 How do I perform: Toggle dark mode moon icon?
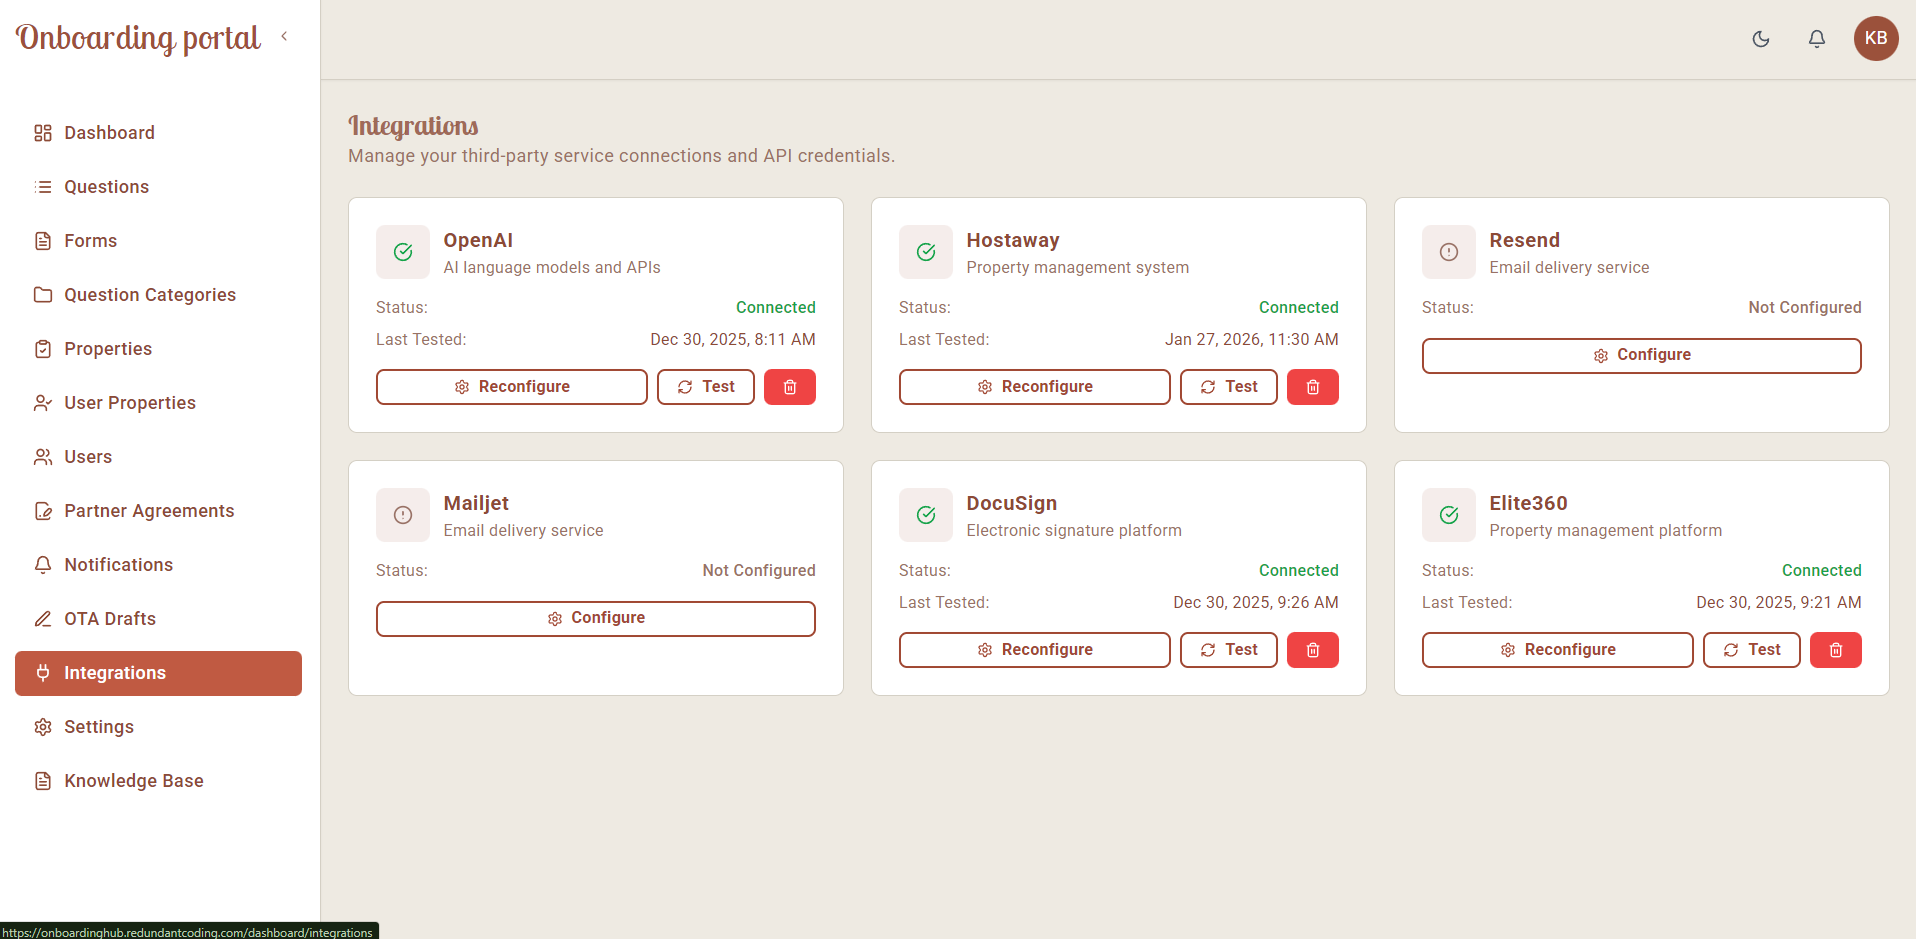[1761, 39]
